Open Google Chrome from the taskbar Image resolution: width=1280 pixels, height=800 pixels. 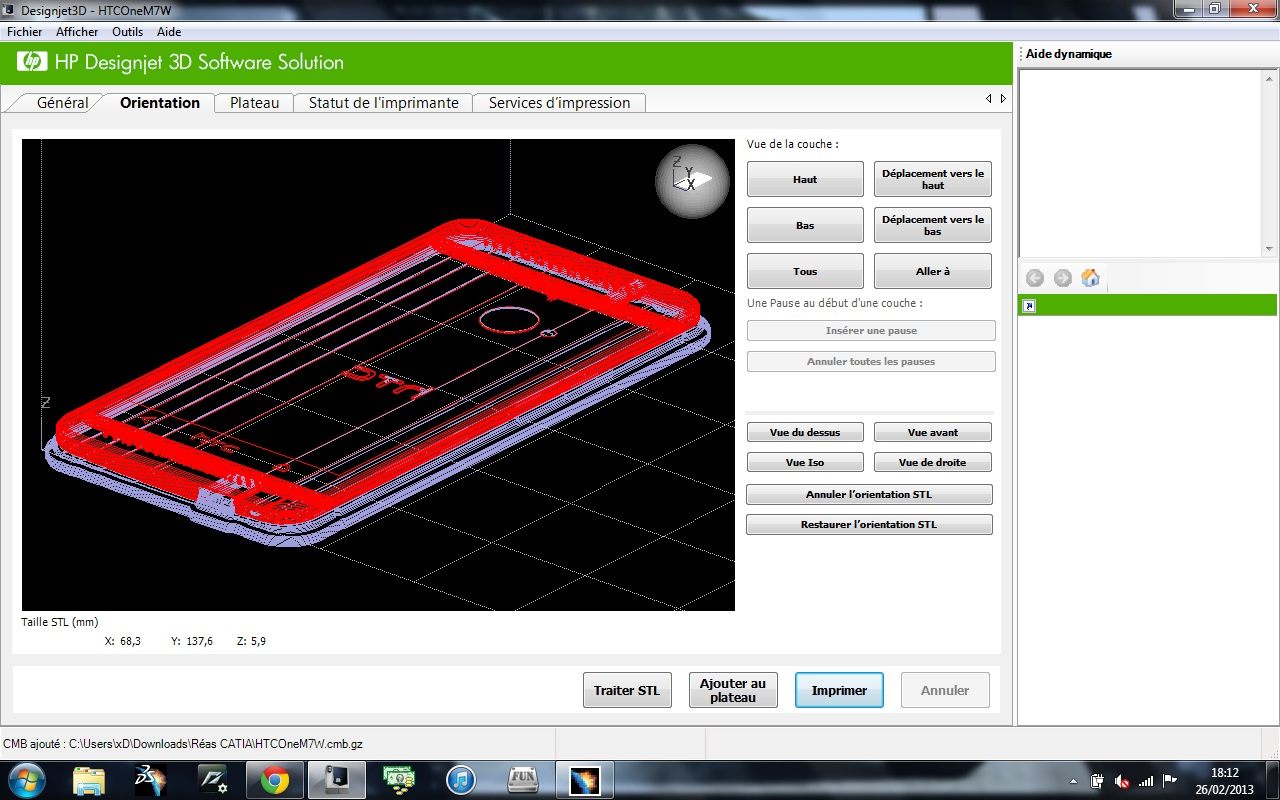(275, 780)
